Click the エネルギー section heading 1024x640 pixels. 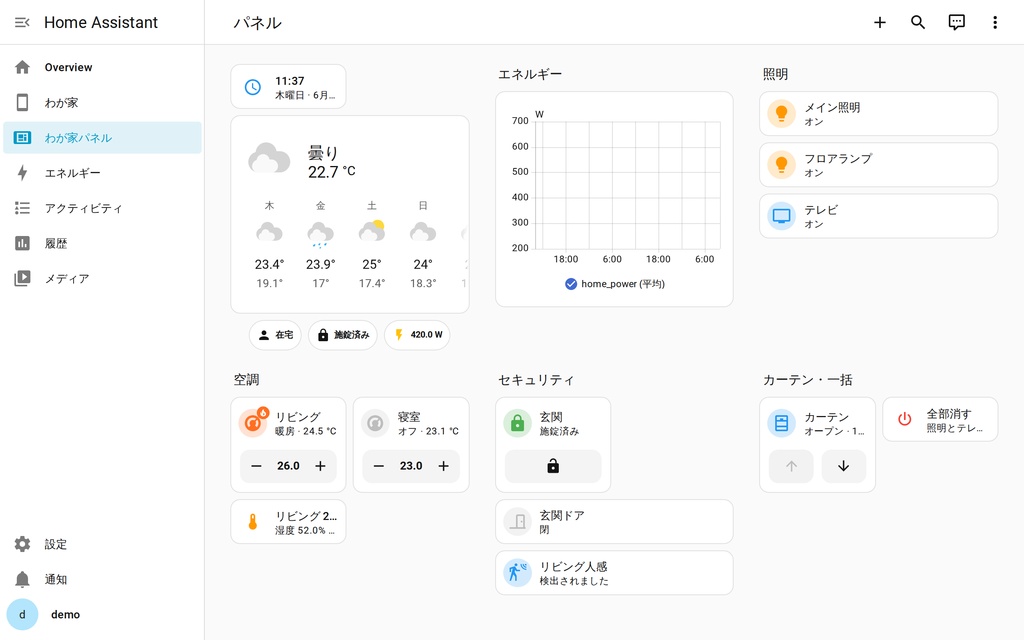pyautogui.click(x=530, y=74)
